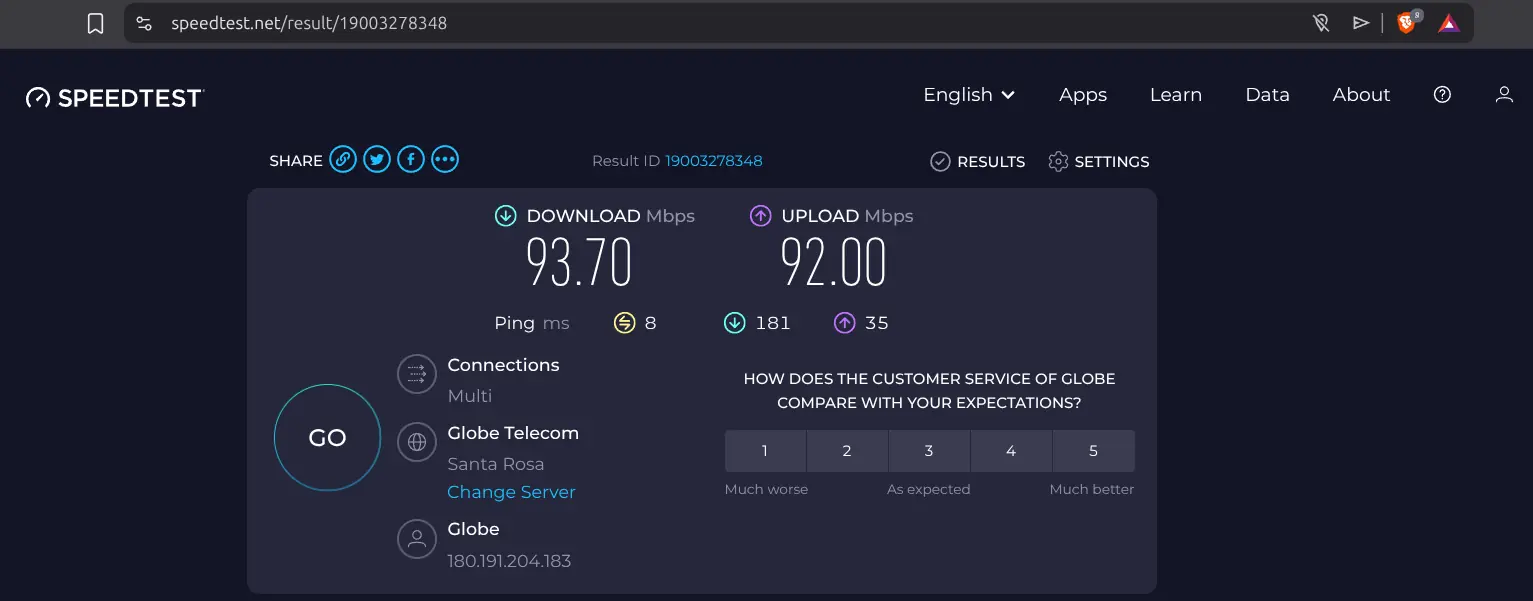Click Result ID 19003278348 link
The height and width of the screenshot is (601, 1533).
[714, 161]
